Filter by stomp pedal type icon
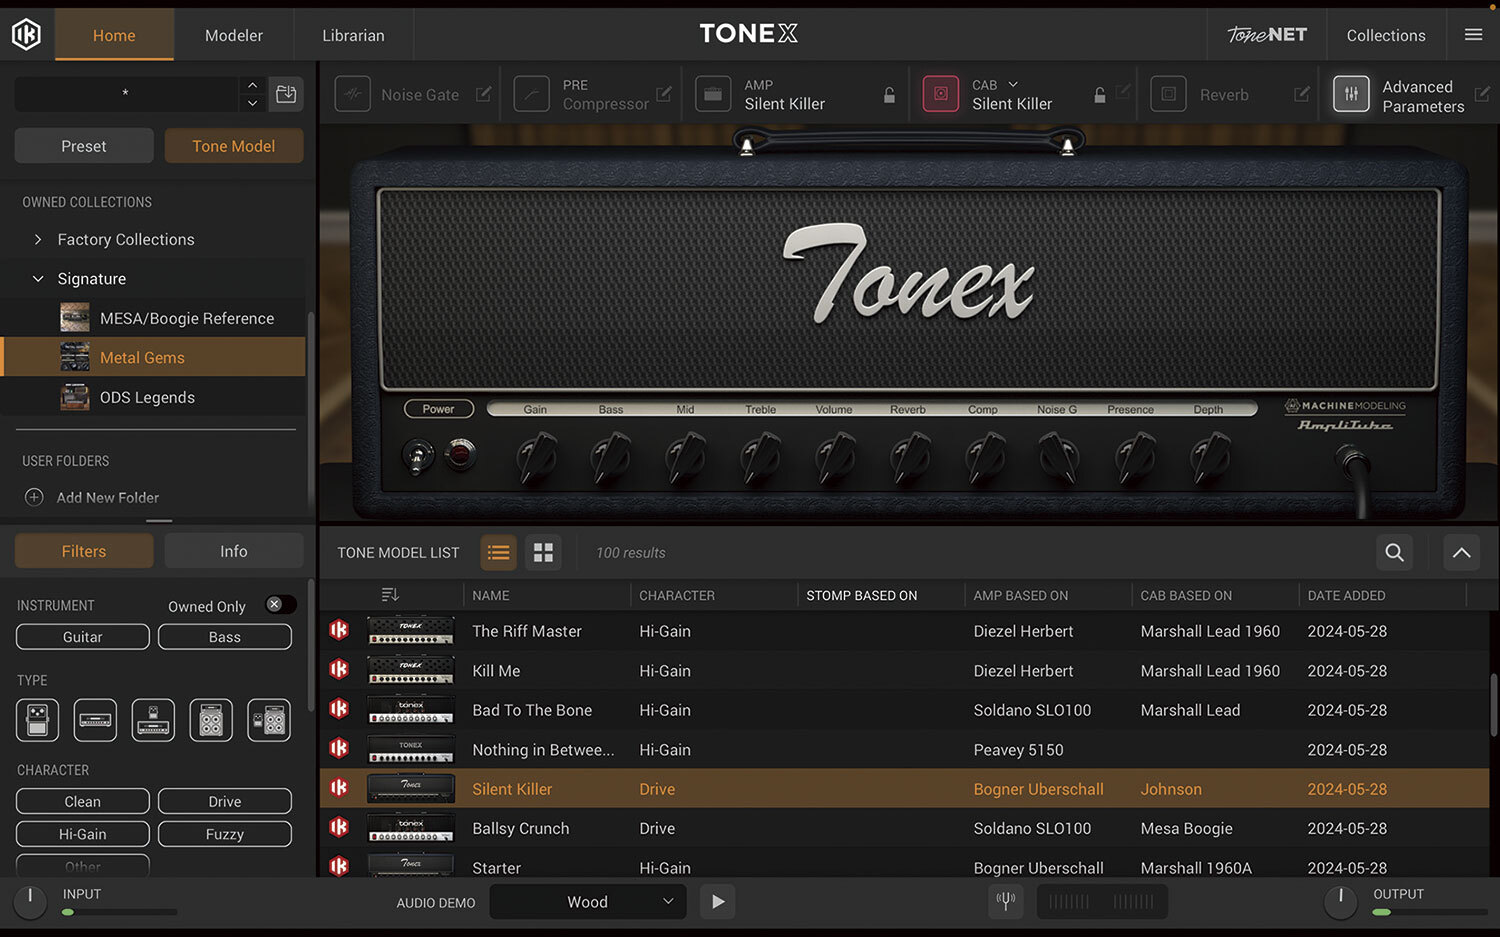1500x937 pixels. [37, 720]
